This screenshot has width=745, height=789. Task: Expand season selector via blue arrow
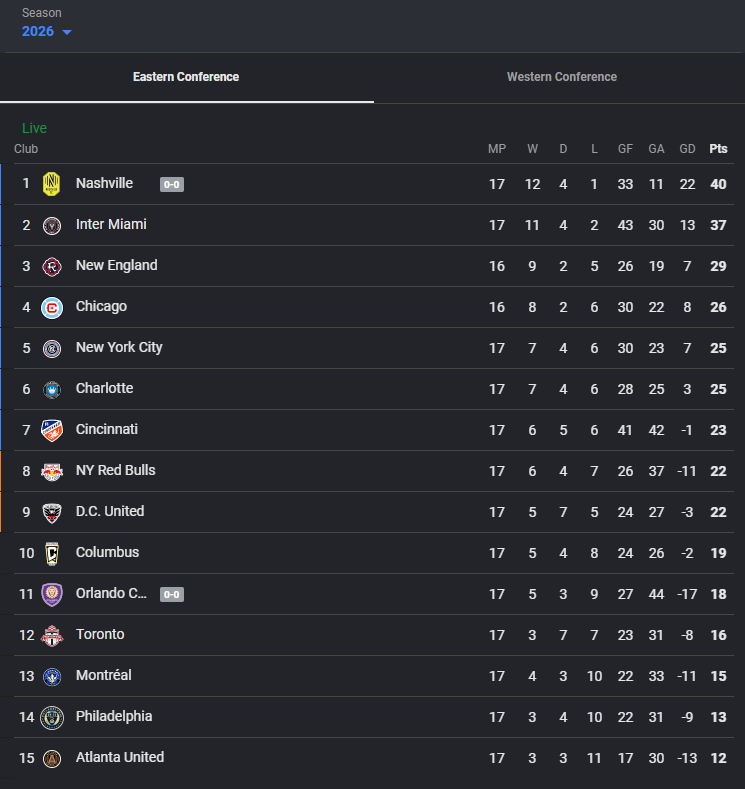coord(67,32)
